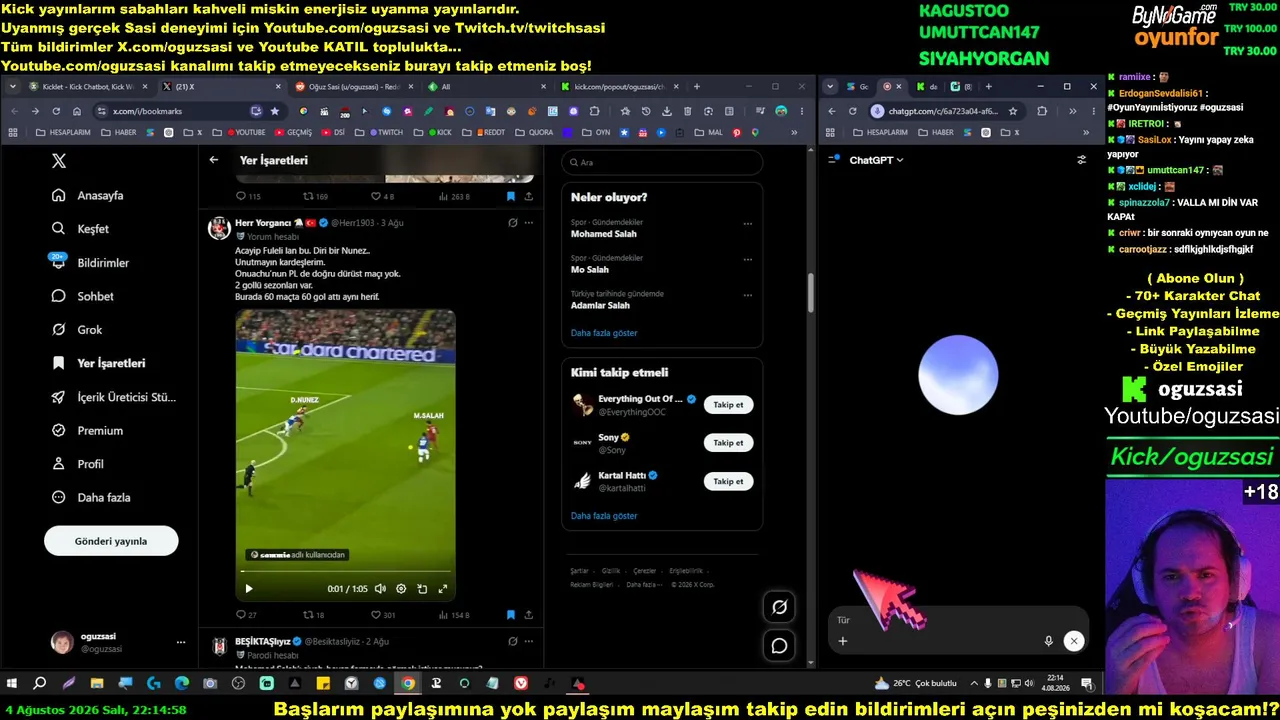Expand ChatGPT model selector dropdown
Screen dimensions: 1280x720
tap(876, 160)
